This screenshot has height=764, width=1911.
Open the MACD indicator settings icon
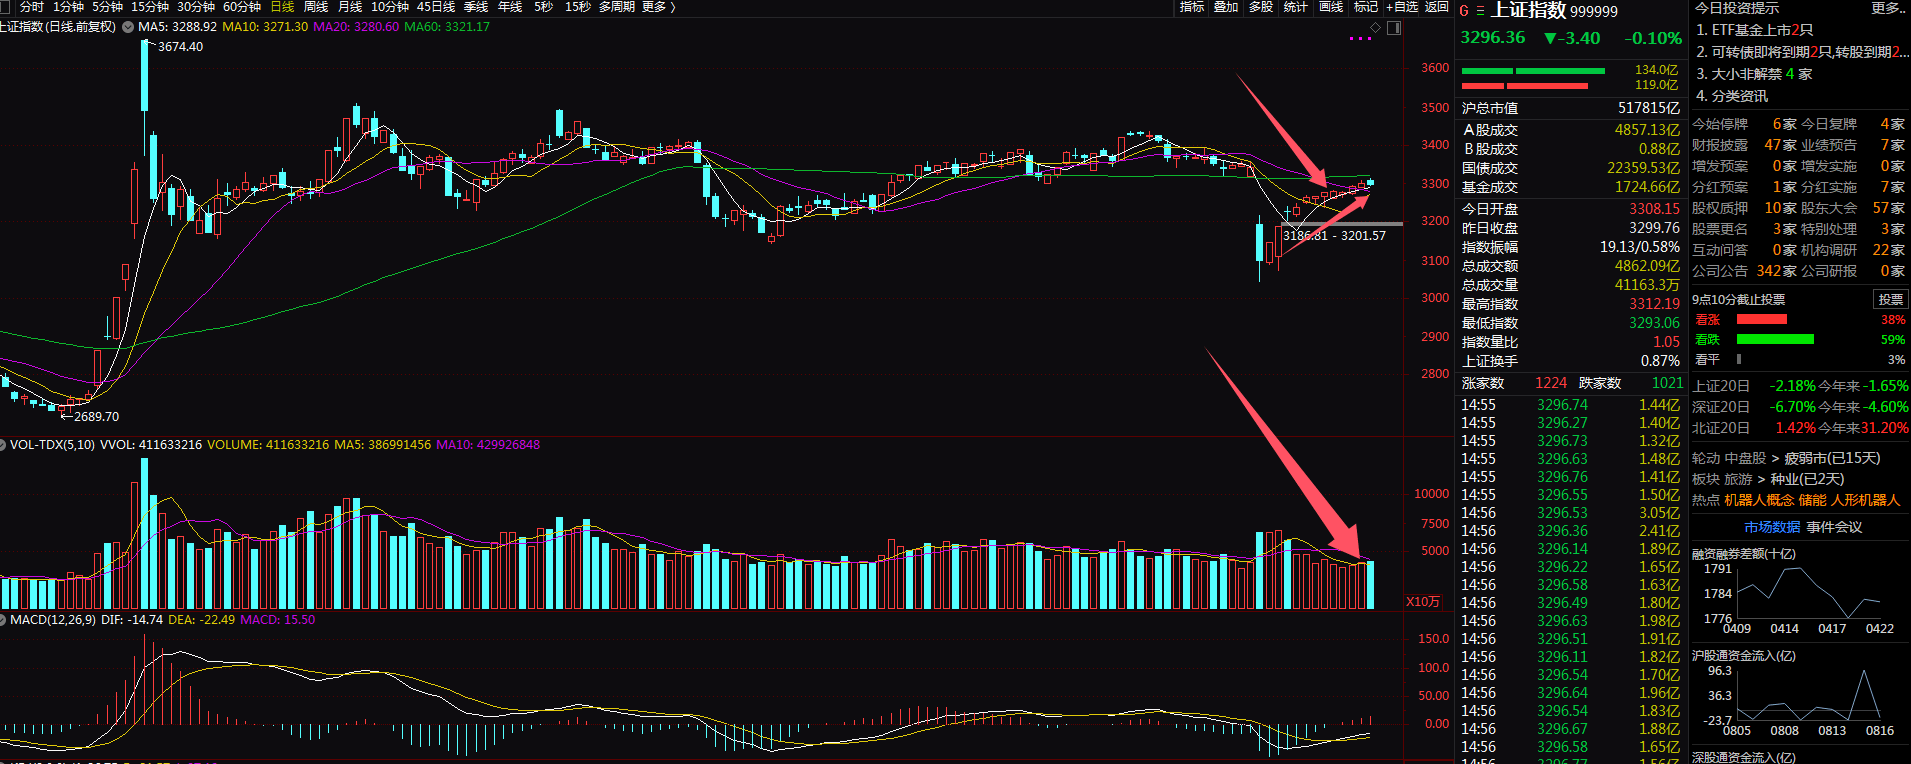(x=4, y=620)
